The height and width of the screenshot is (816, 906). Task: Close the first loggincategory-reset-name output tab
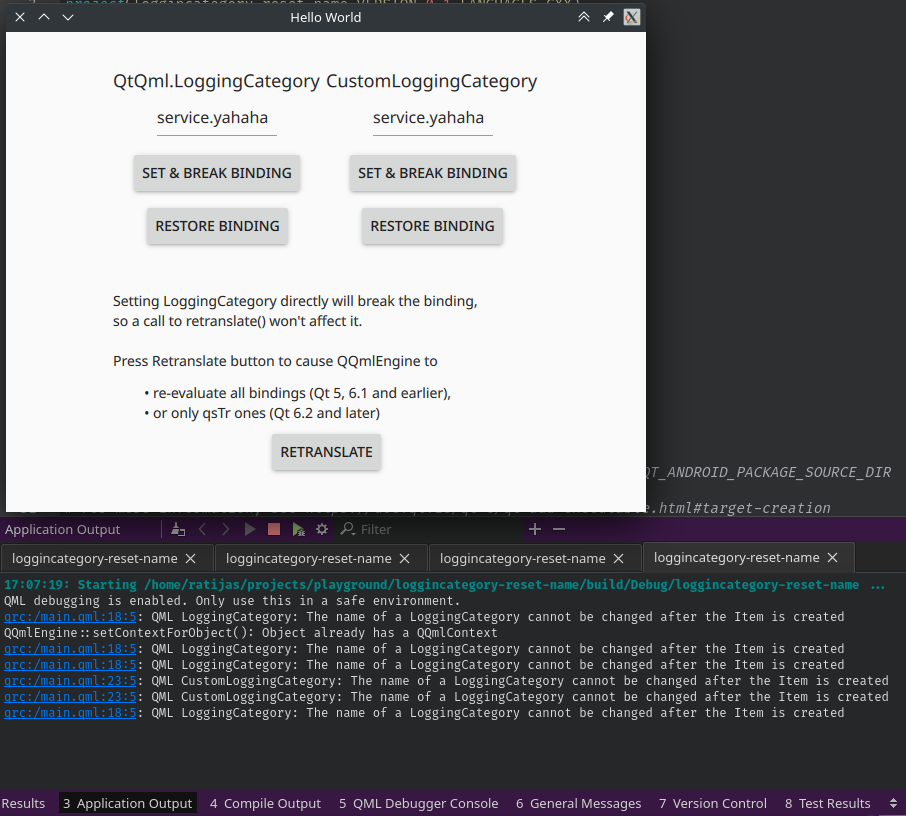click(x=191, y=558)
